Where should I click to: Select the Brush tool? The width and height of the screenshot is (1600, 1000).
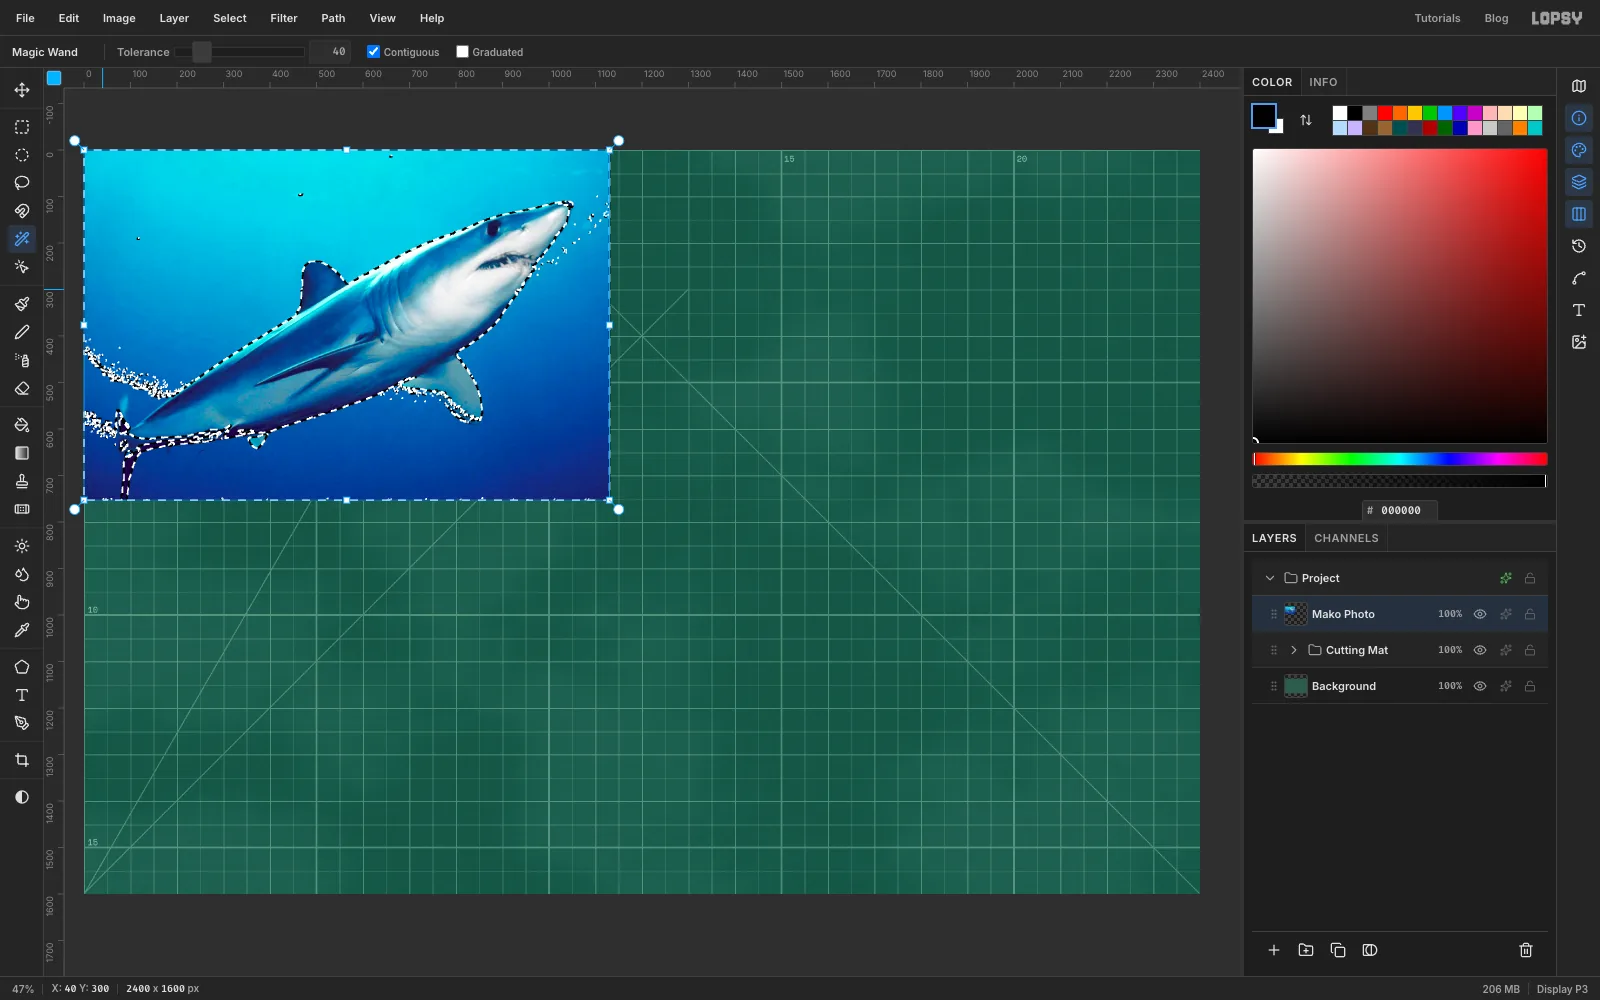22,304
